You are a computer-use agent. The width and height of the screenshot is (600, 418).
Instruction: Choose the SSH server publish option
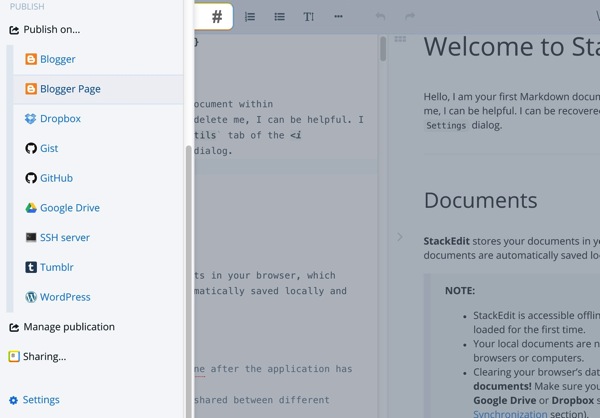tap(64, 238)
